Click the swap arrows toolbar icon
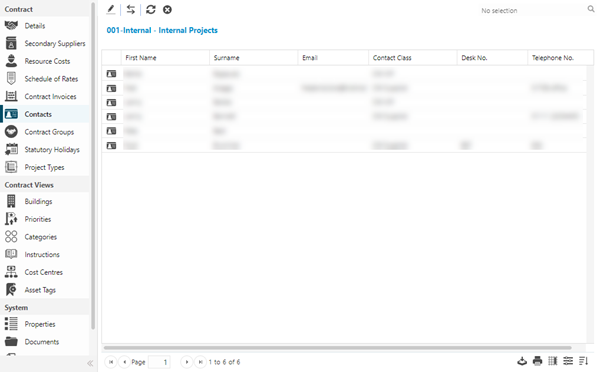 tap(131, 10)
